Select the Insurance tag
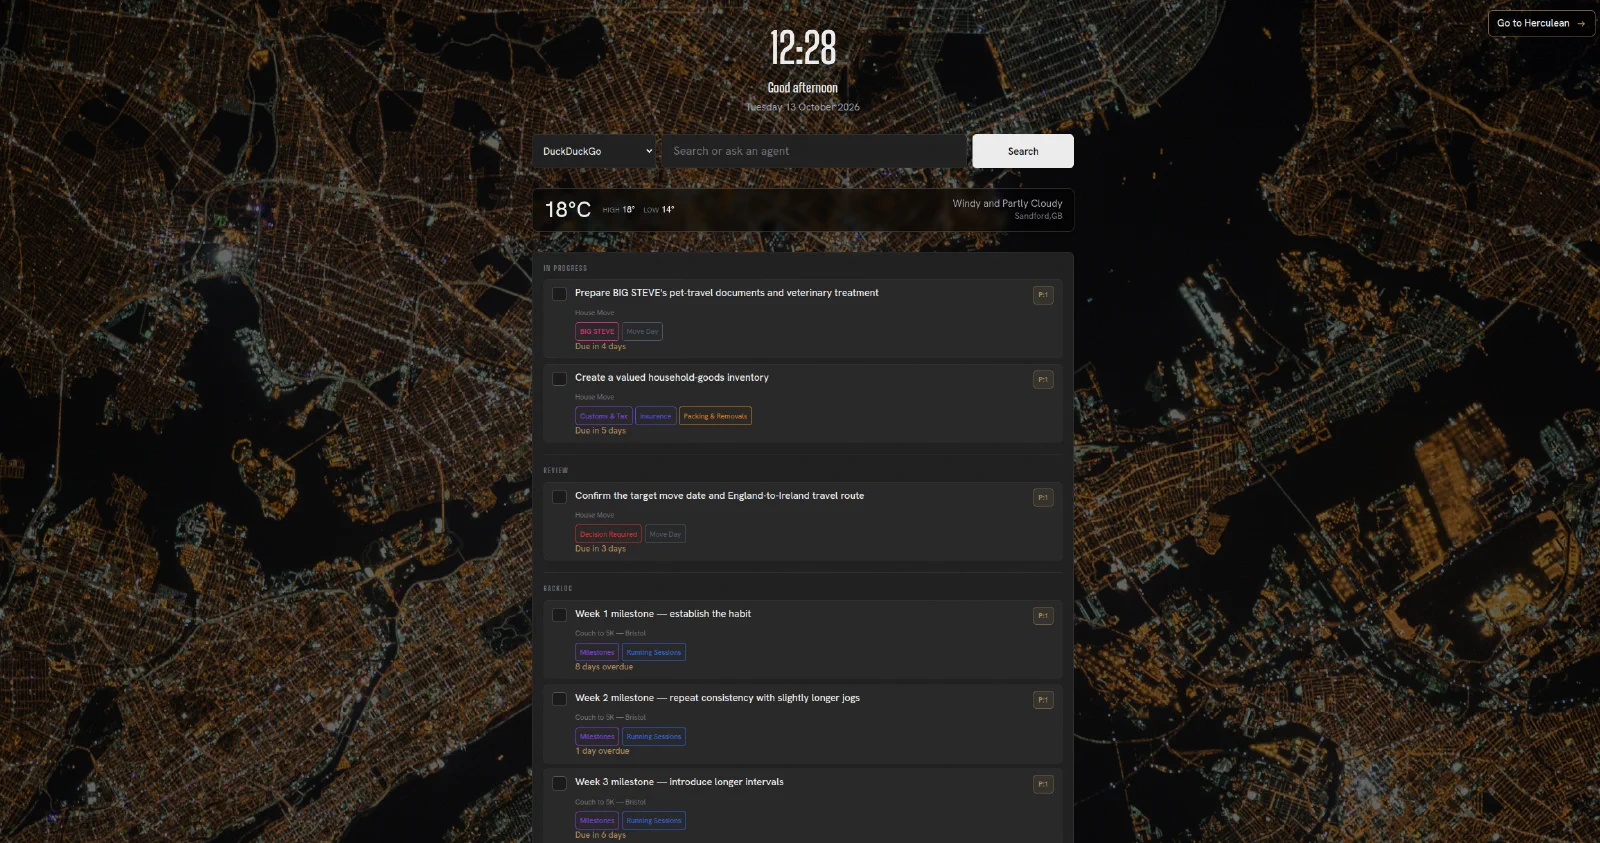The height and width of the screenshot is (843, 1600). (x=656, y=416)
